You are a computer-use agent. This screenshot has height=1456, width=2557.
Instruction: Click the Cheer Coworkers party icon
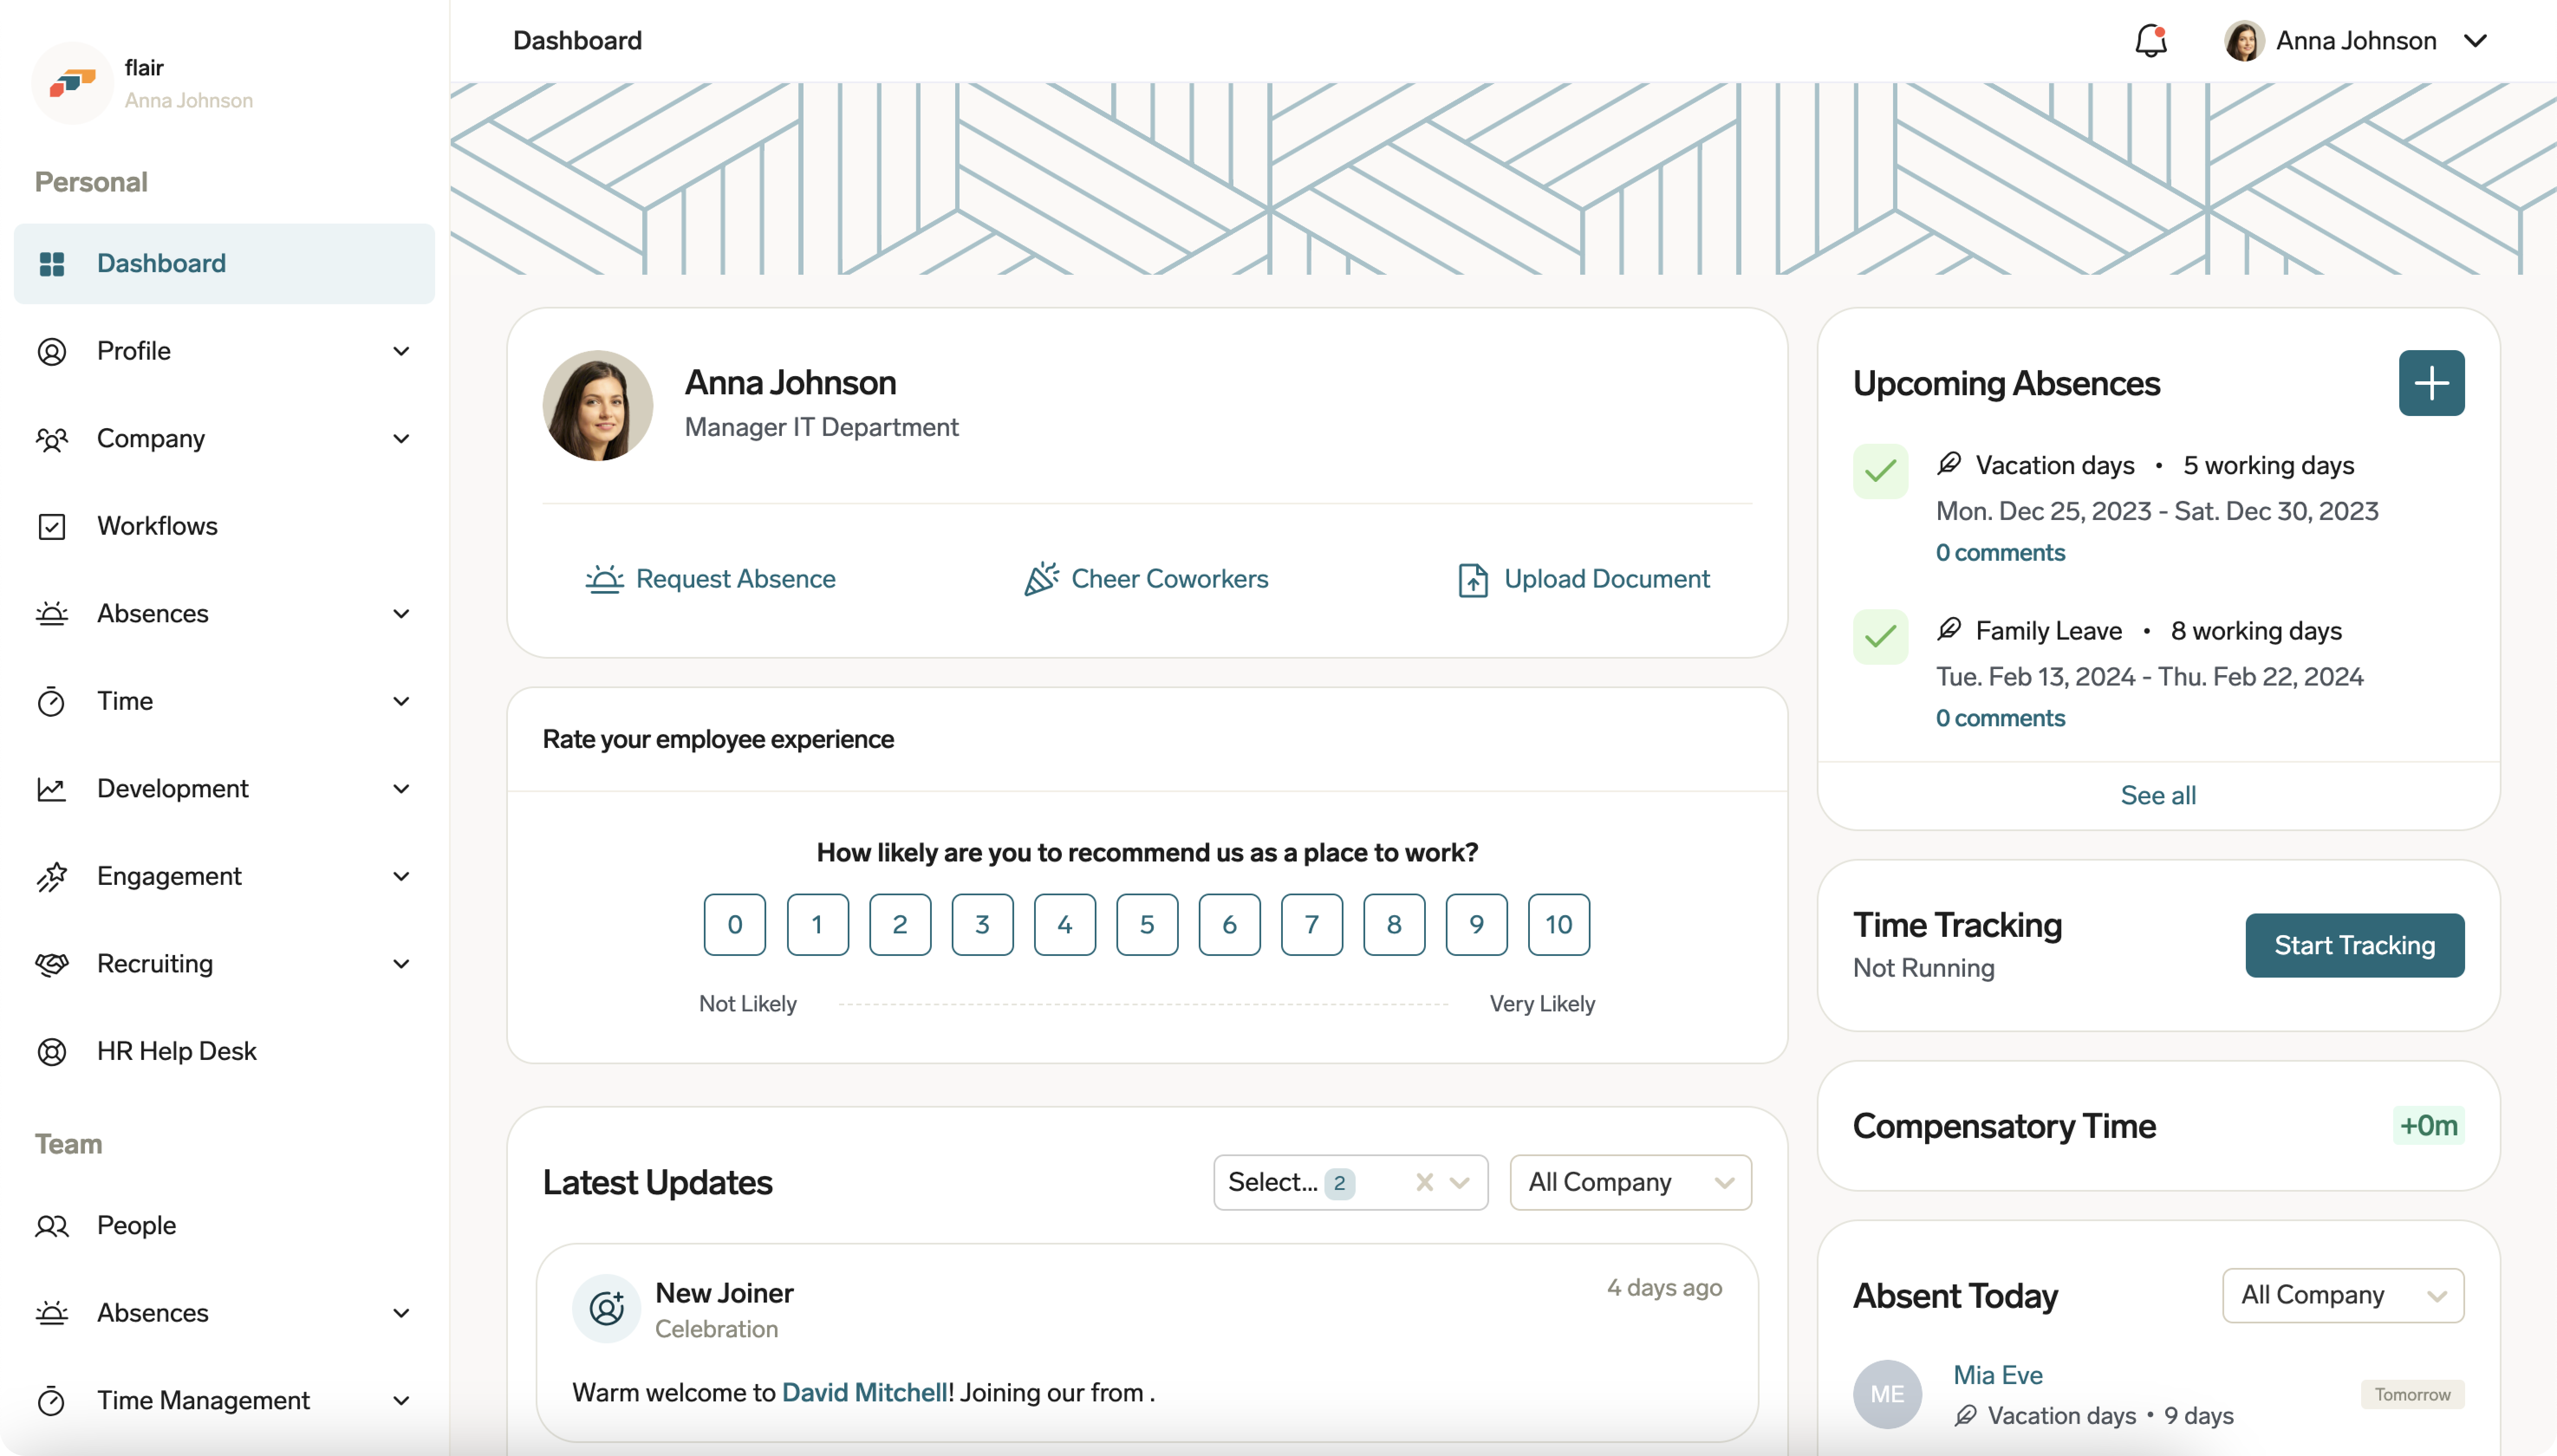tap(1040, 579)
